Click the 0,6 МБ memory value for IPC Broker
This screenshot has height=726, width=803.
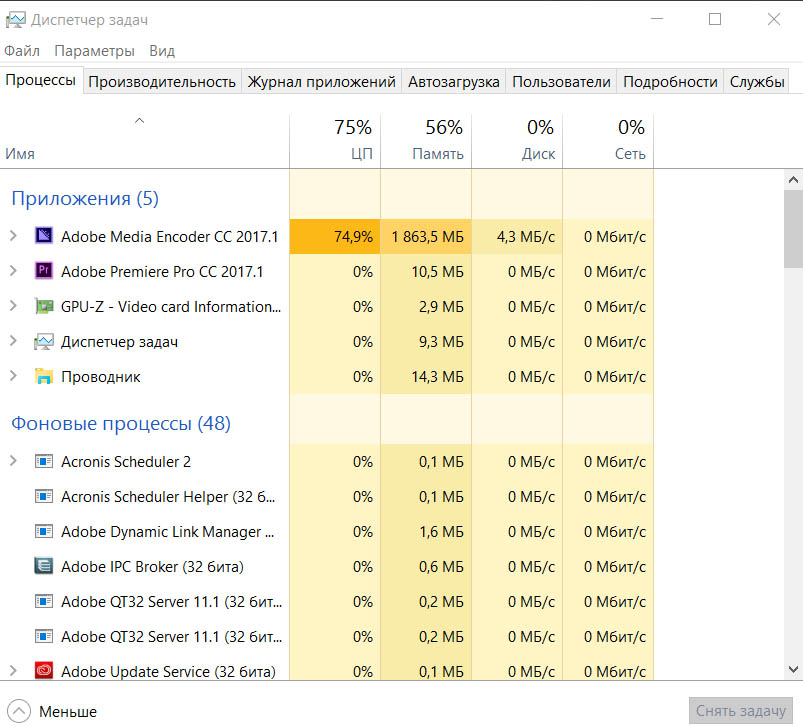pos(426,566)
